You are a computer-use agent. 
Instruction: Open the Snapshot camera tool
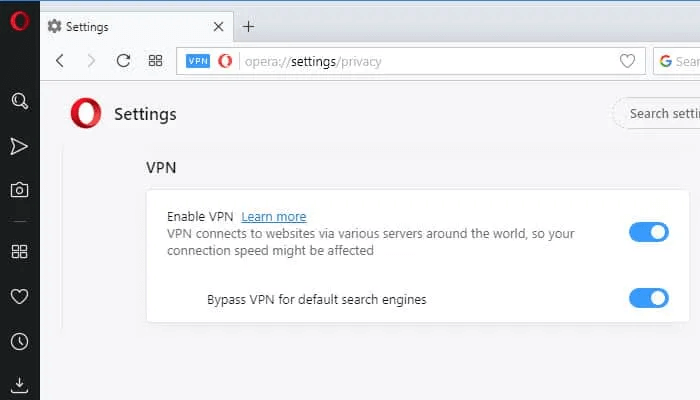point(19,190)
